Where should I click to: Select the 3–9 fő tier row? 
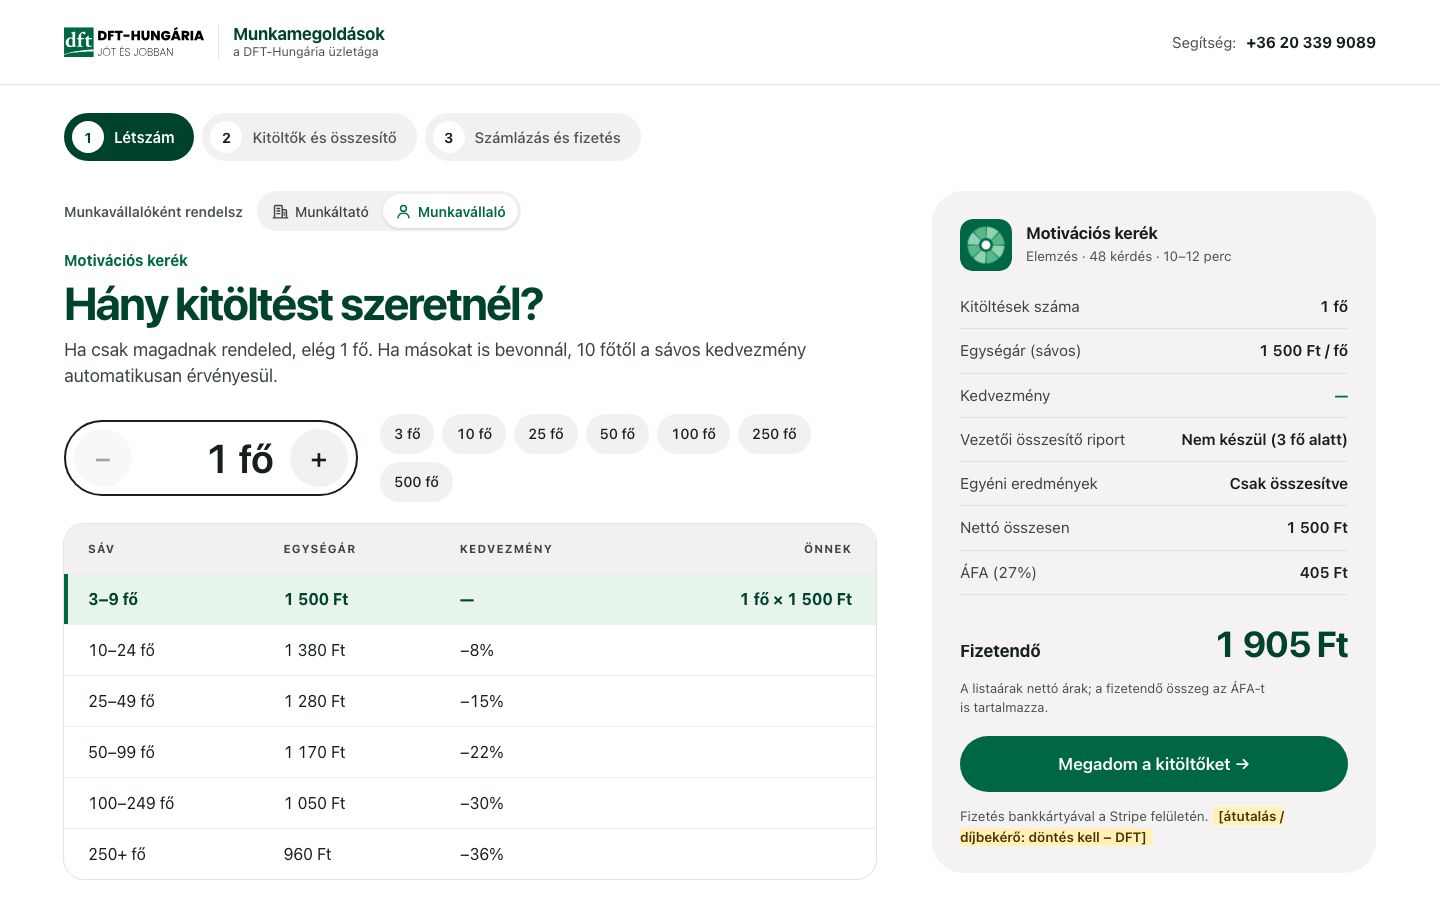pos(470,599)
